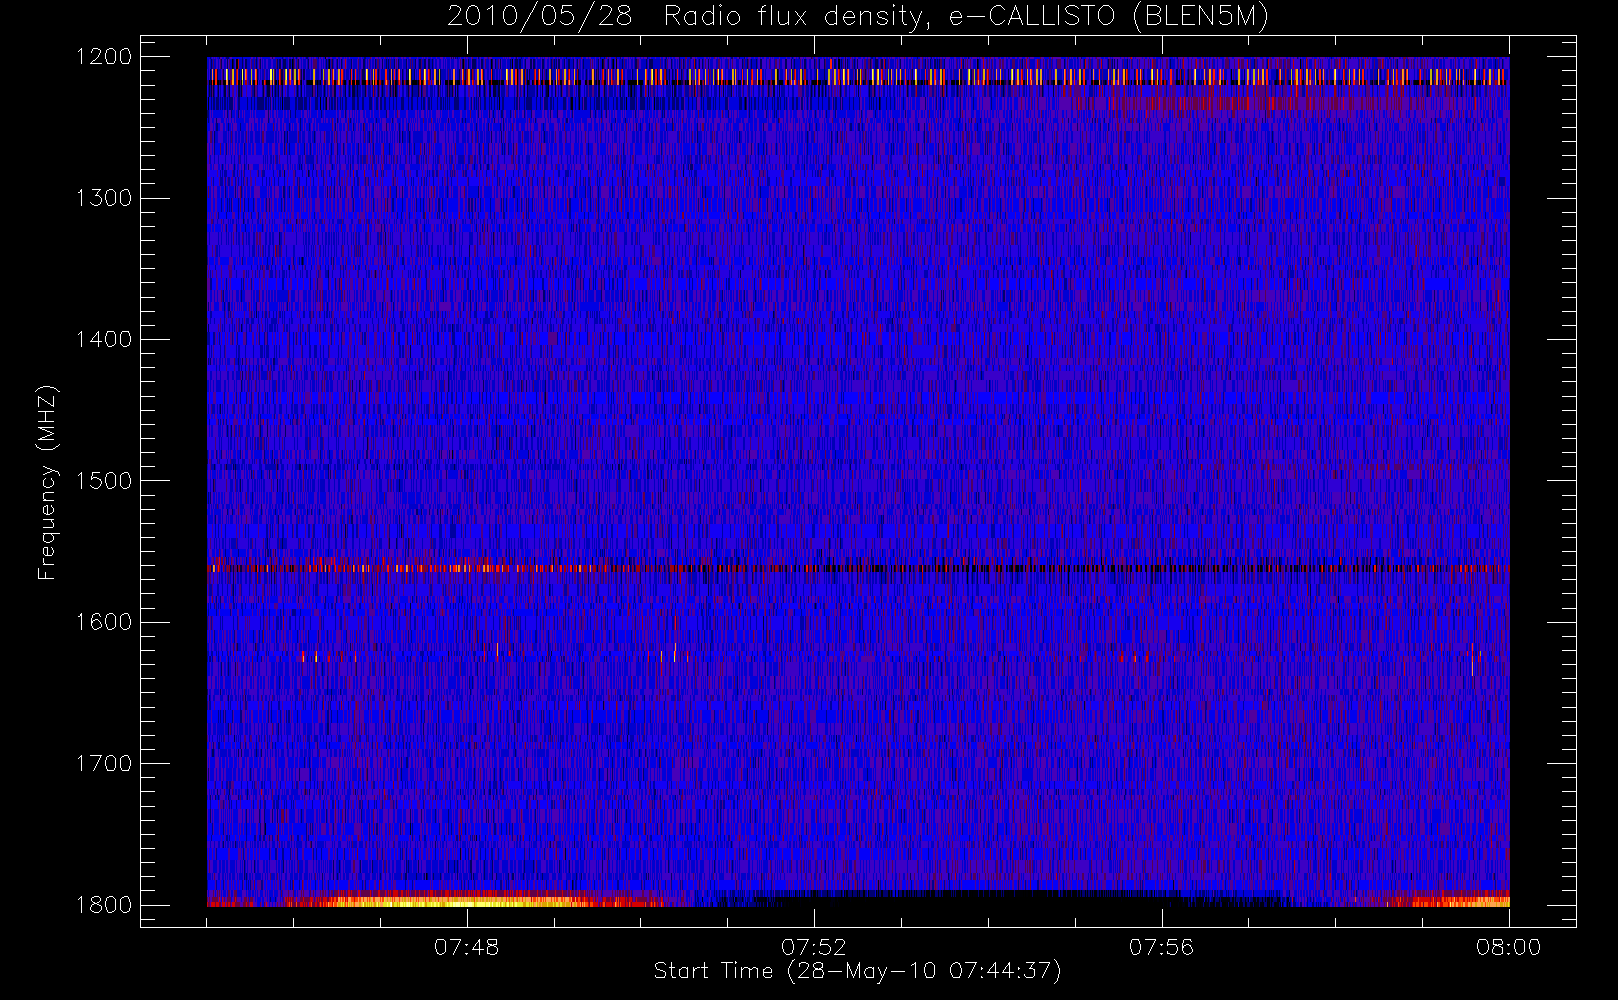Click the 07:52 time tick label
The width and height of the screenshot is (1618, 1000).
tap(813, 947)
